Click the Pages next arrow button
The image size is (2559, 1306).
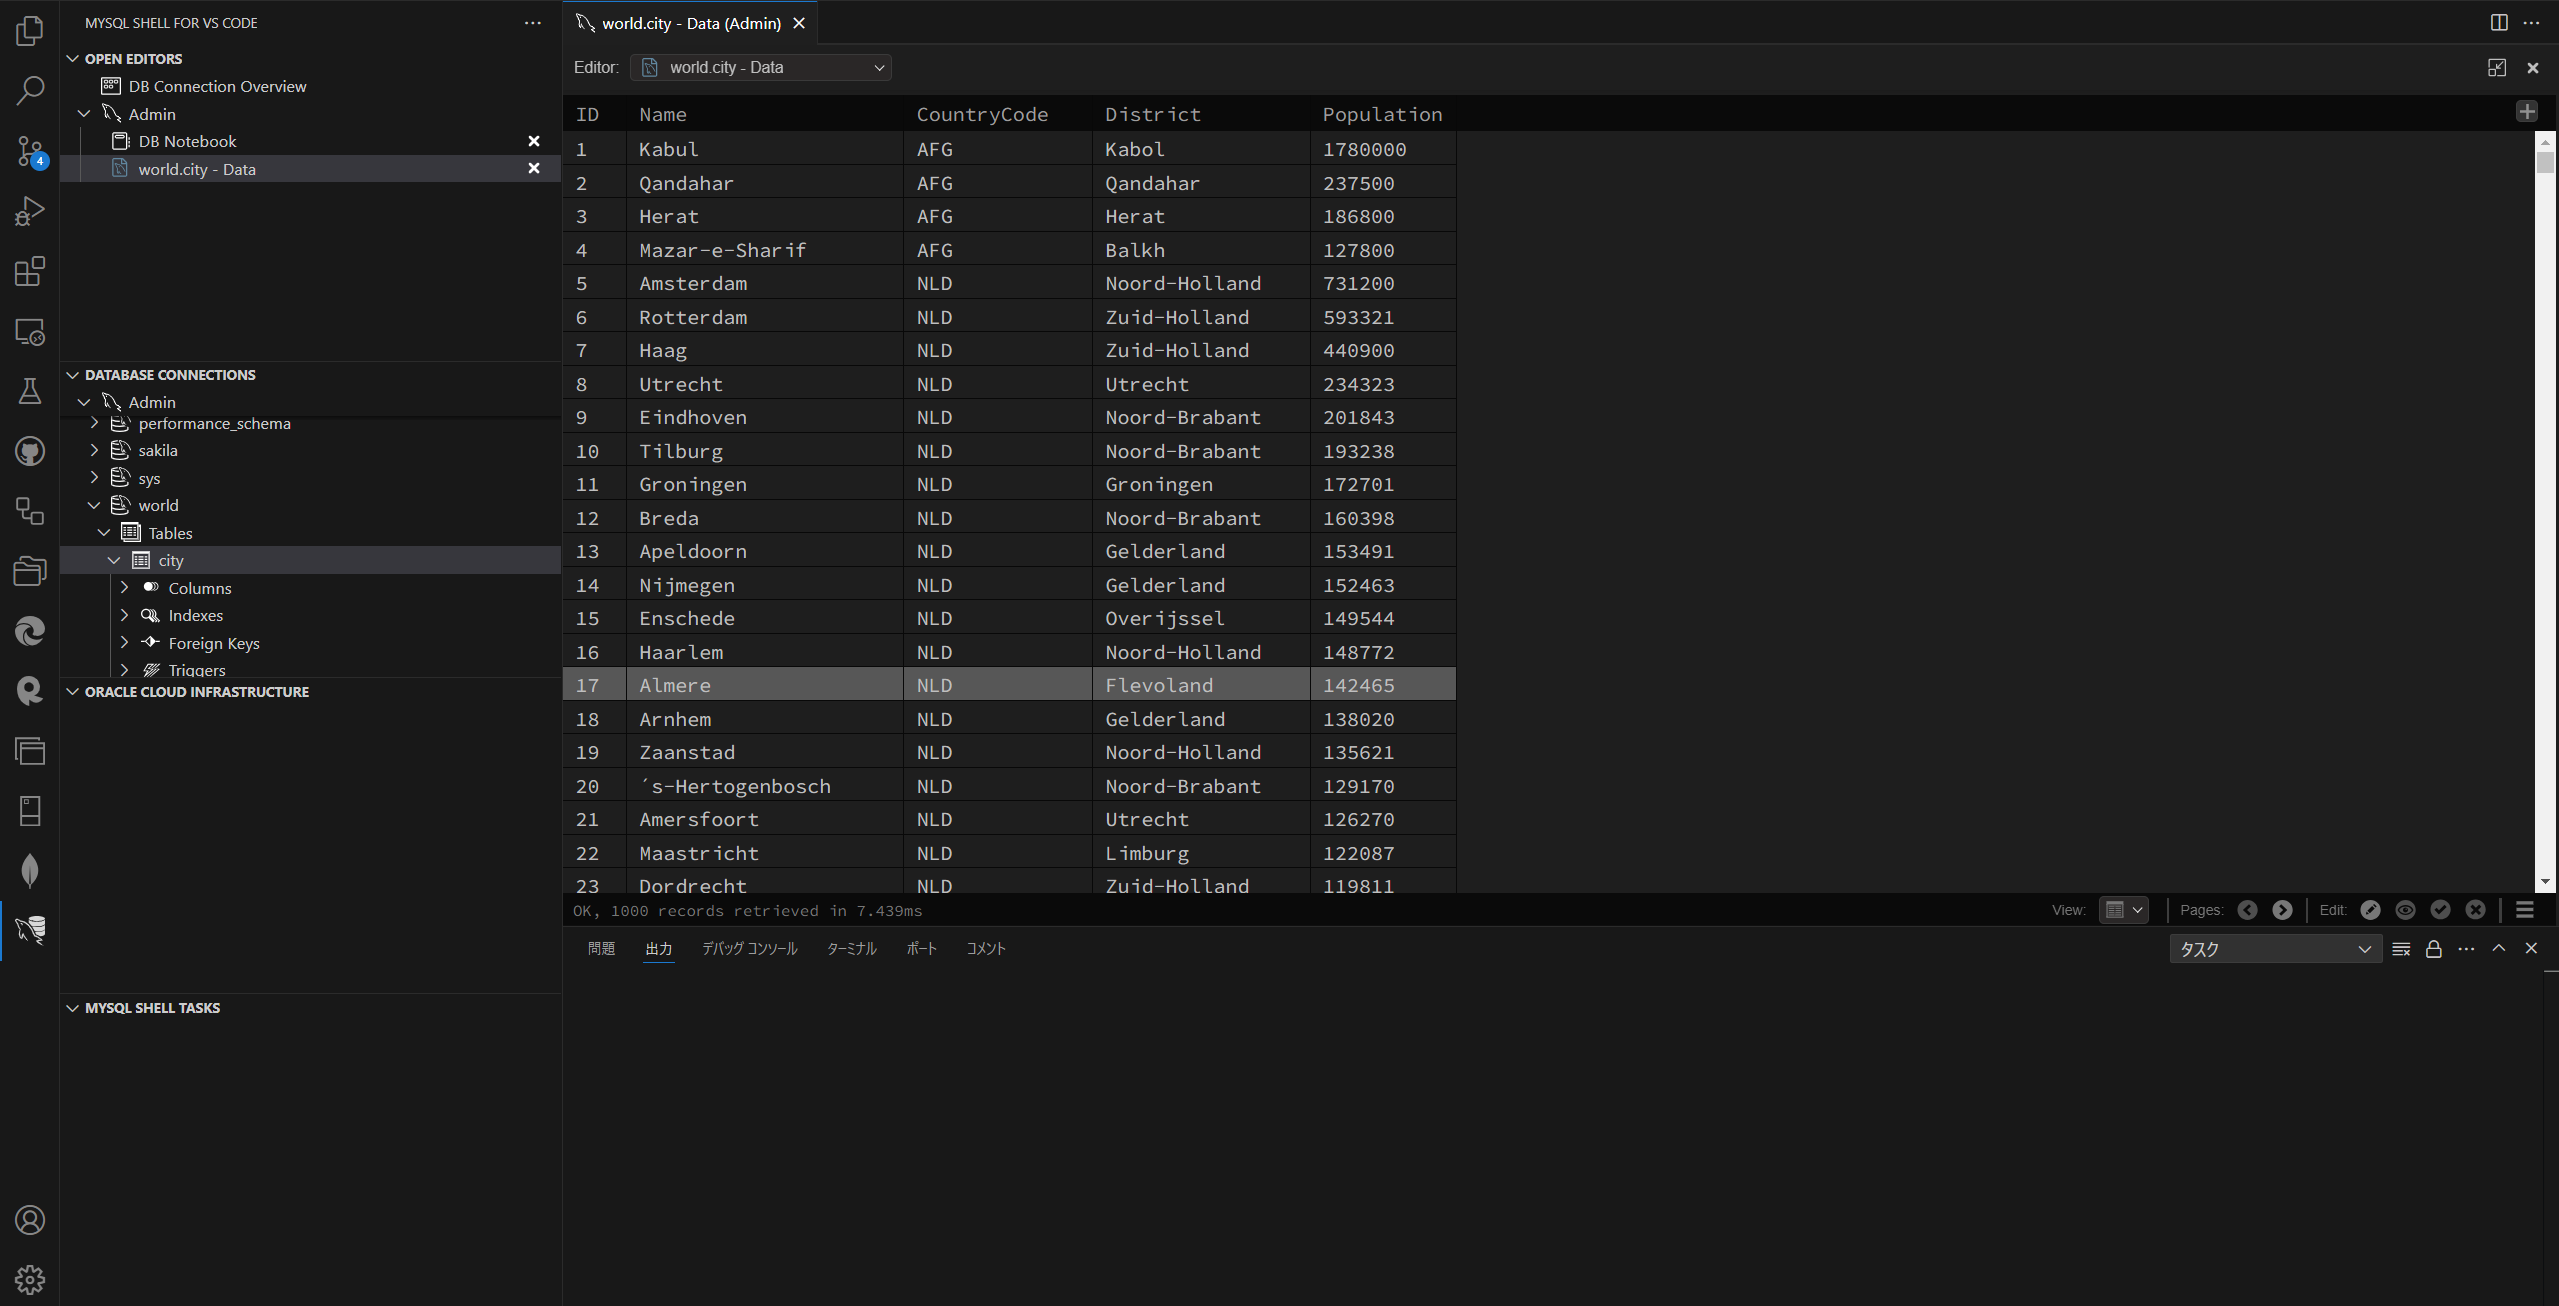2284,910
